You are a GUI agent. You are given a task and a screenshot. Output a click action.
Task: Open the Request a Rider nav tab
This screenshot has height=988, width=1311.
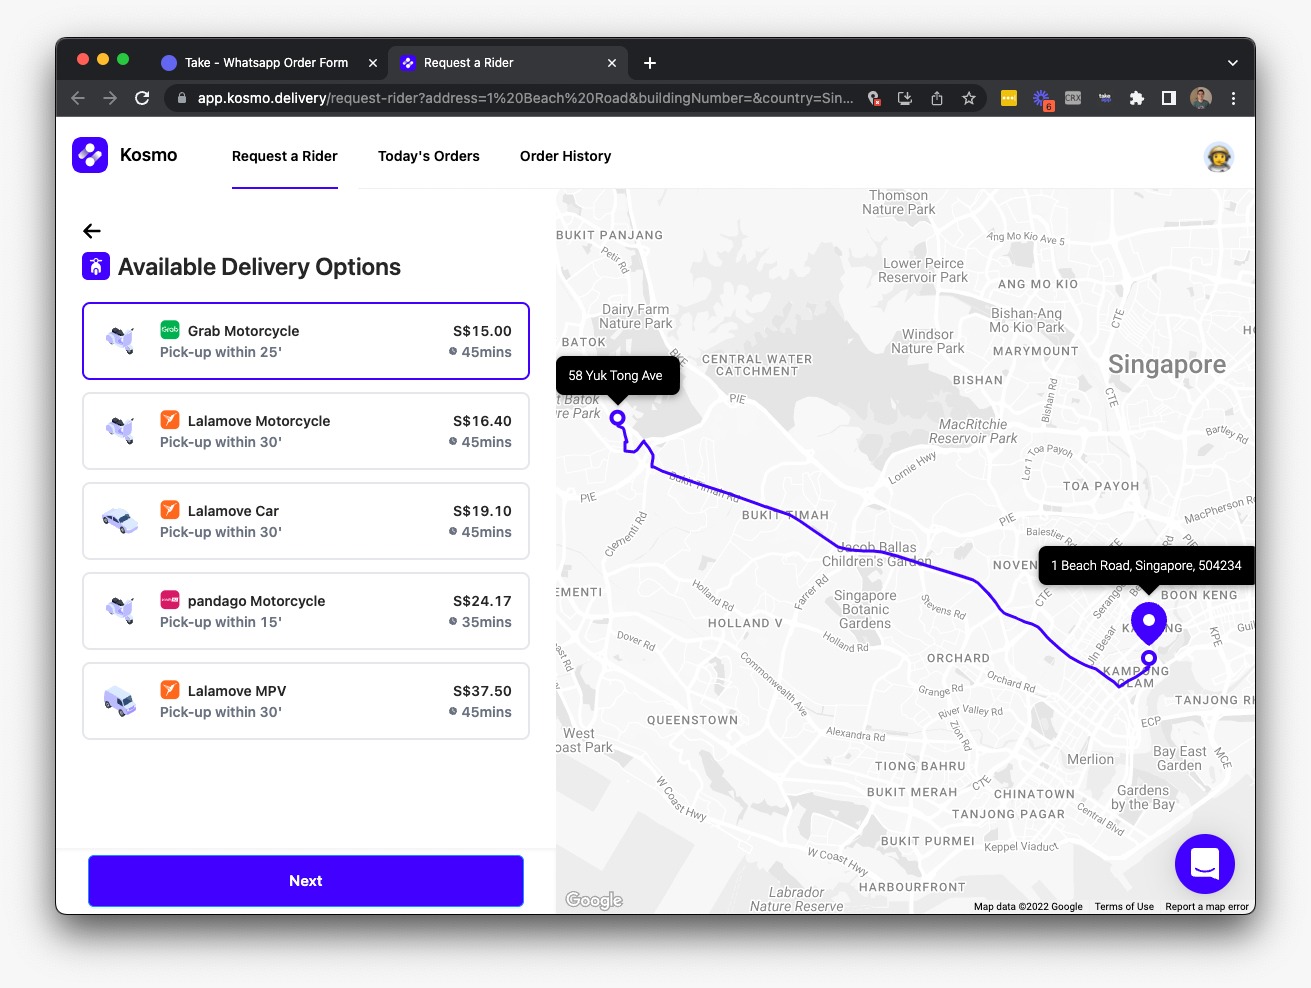285,156
